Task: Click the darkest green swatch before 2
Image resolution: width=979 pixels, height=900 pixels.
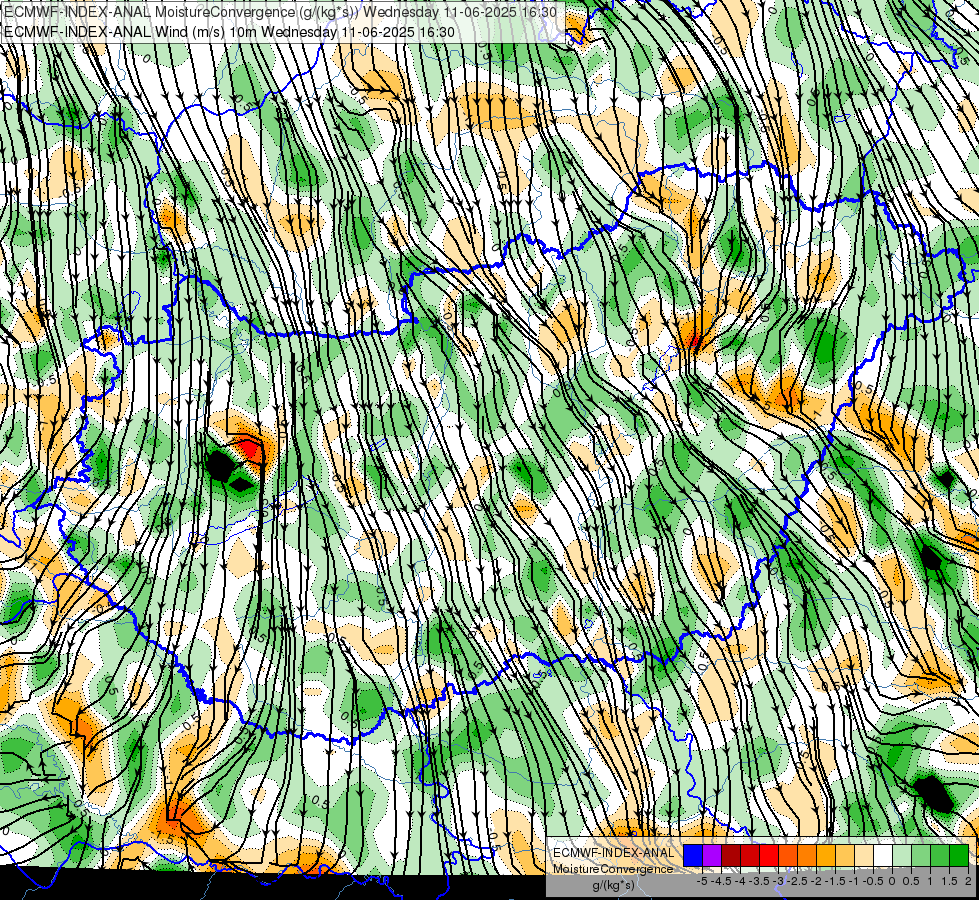Action: (959, 855)
